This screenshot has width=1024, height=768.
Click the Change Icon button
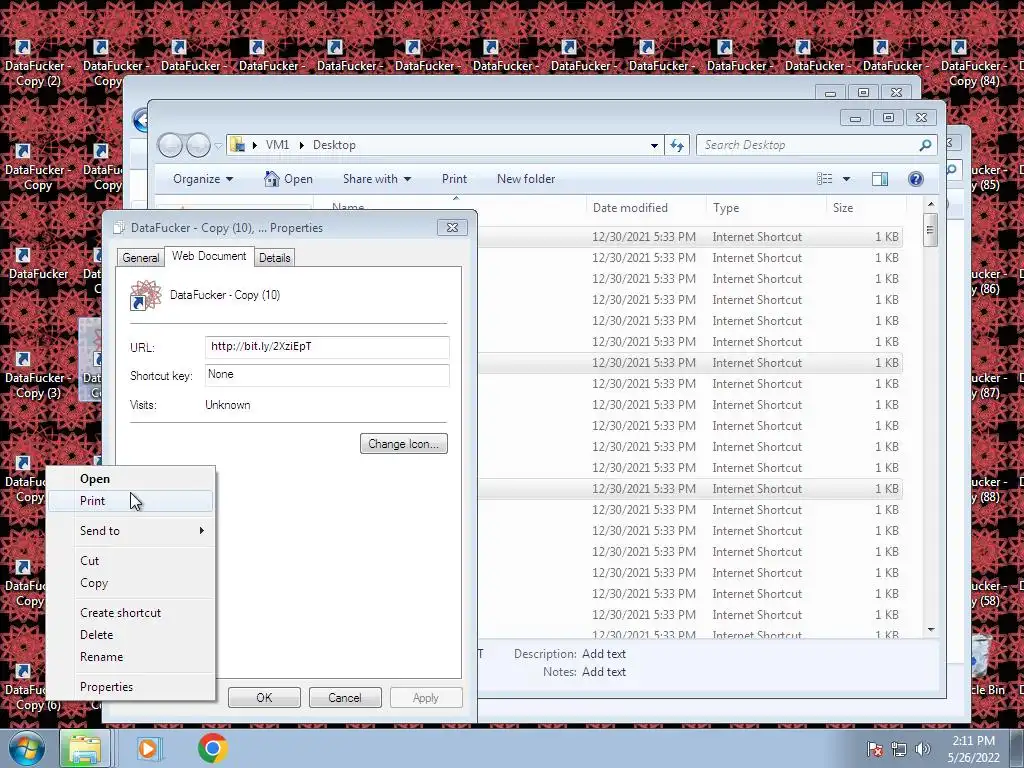coord(404,444)
